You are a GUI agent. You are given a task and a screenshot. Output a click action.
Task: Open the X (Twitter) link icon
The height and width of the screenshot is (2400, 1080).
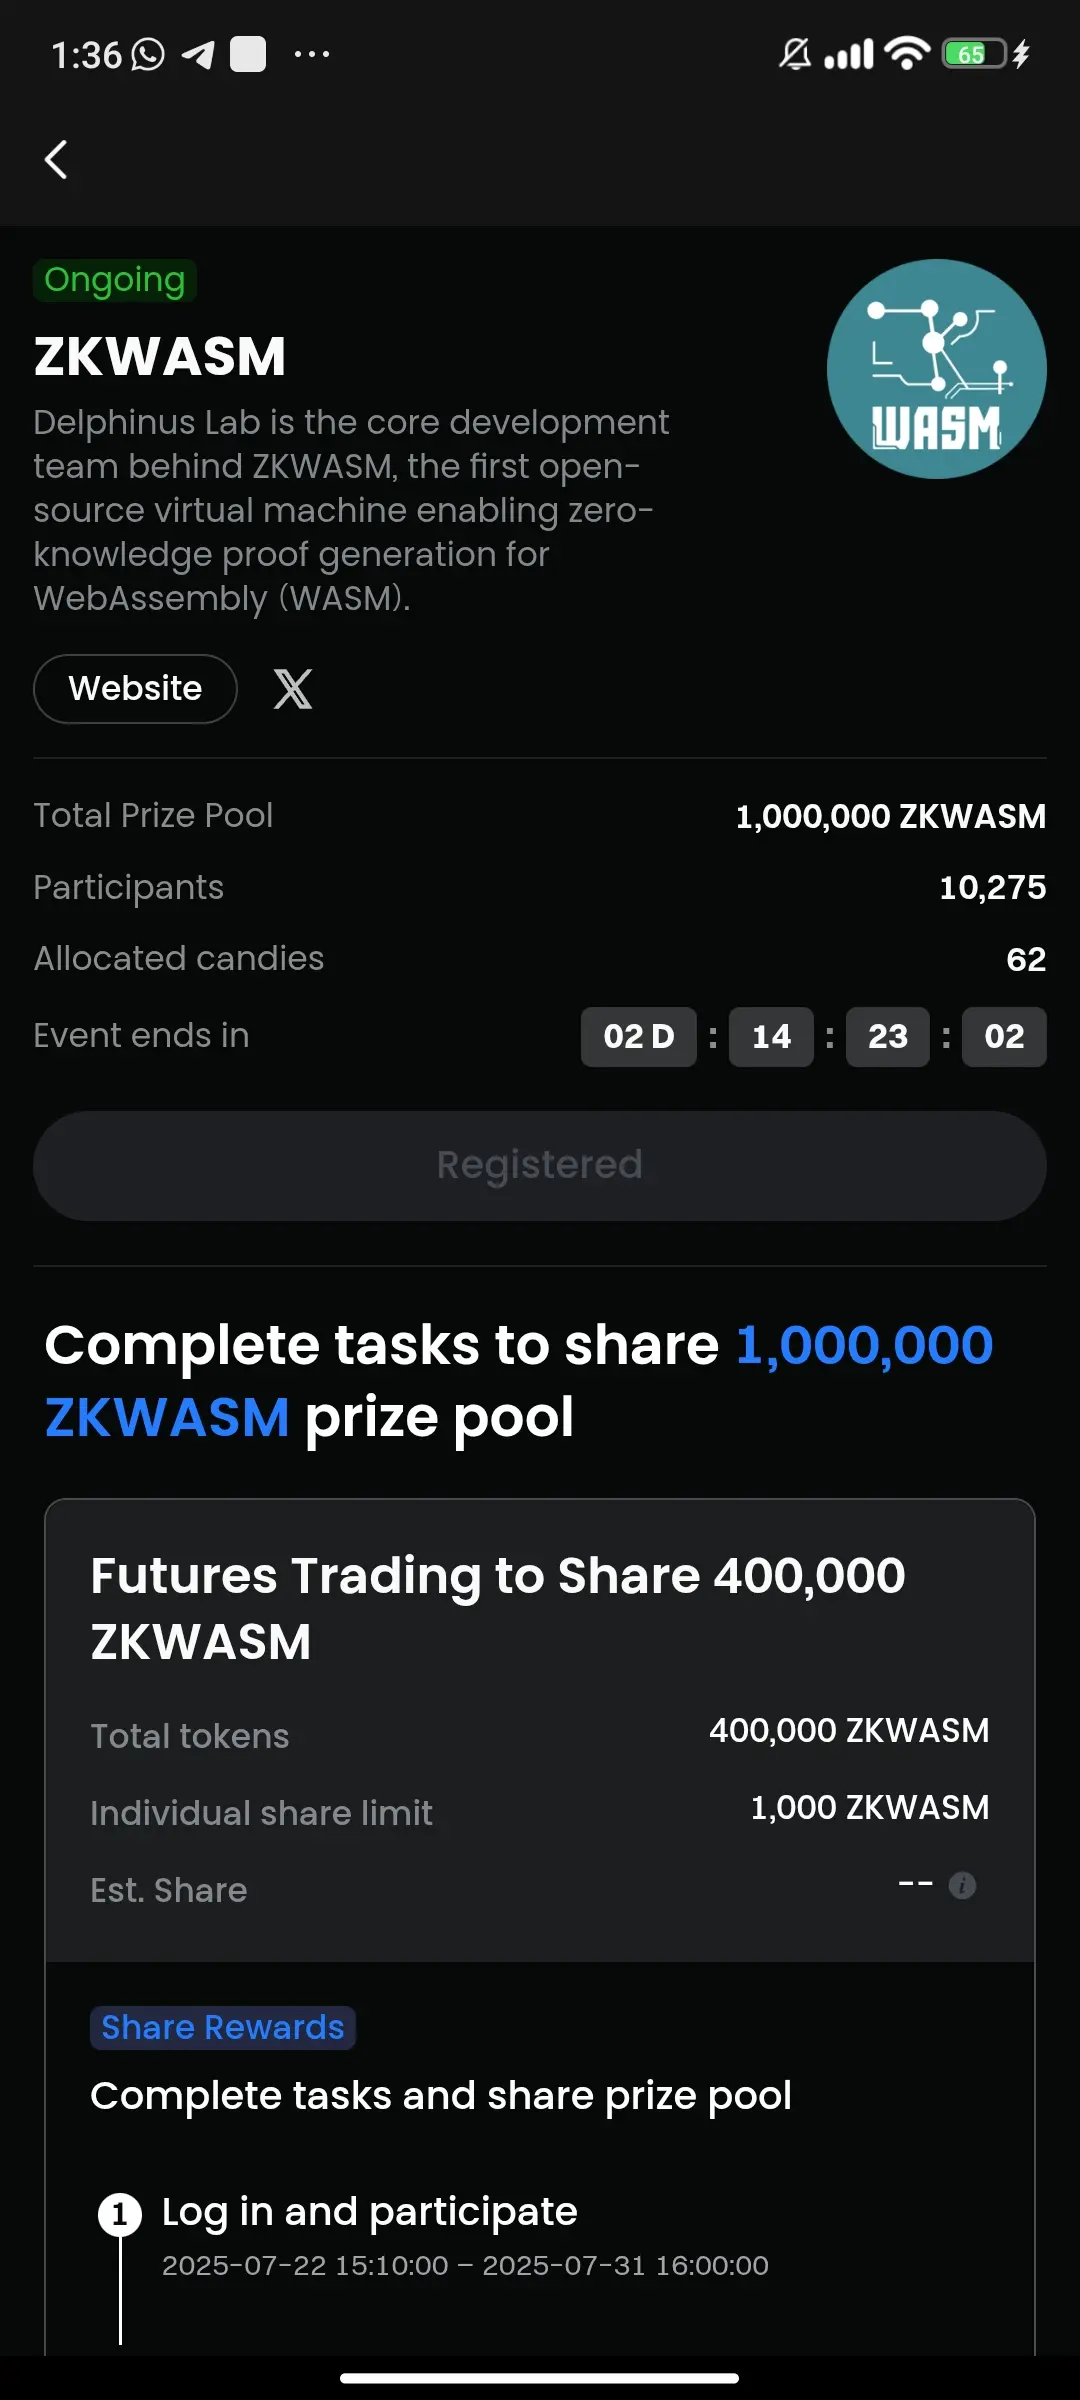(293, 689)
